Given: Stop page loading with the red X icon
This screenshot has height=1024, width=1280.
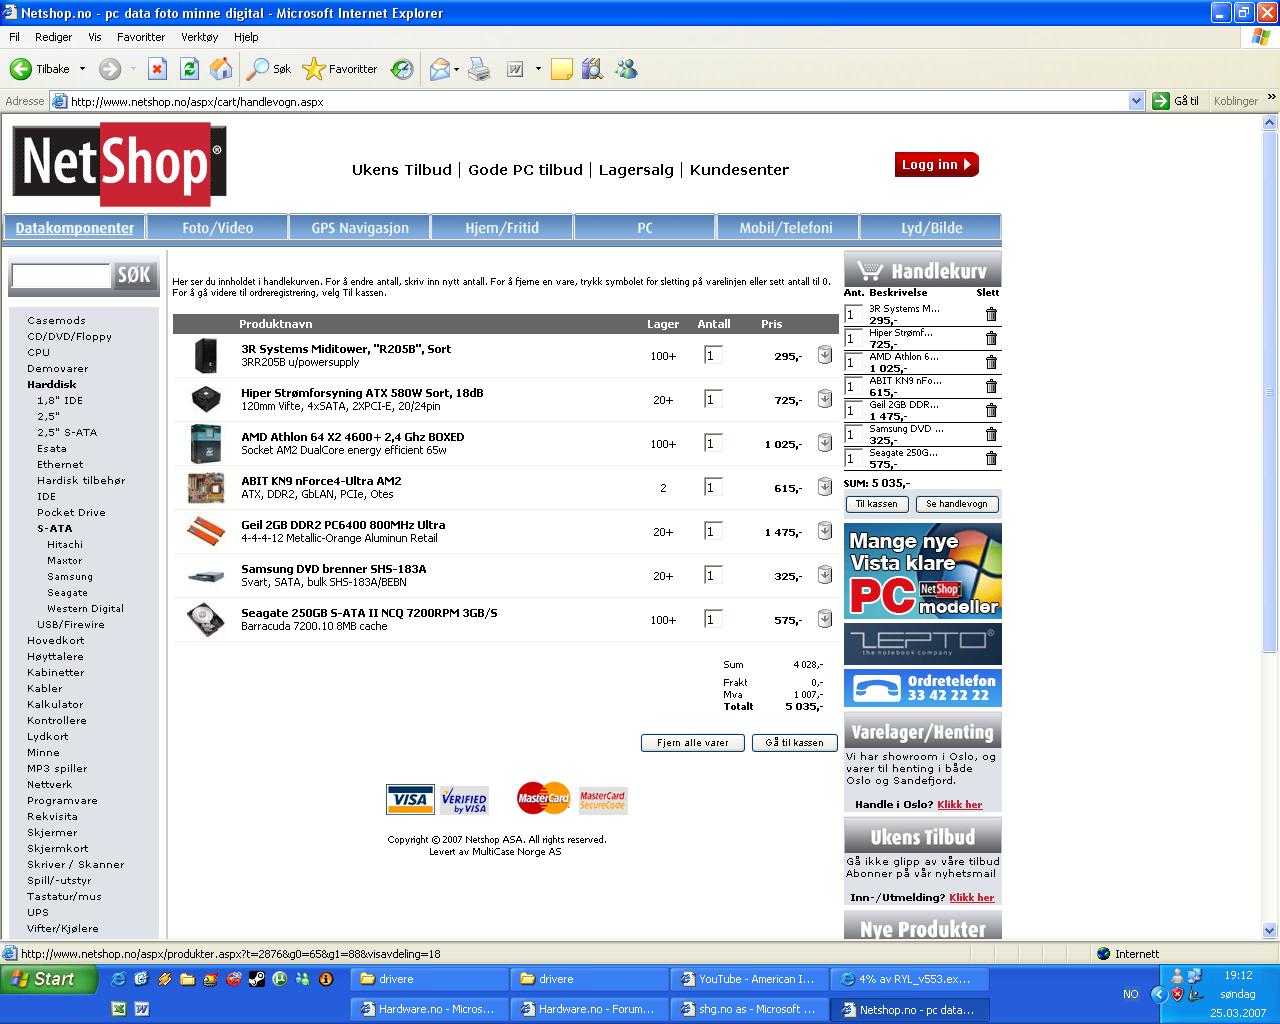Looking at the screenshot, I should coord(157,69).
